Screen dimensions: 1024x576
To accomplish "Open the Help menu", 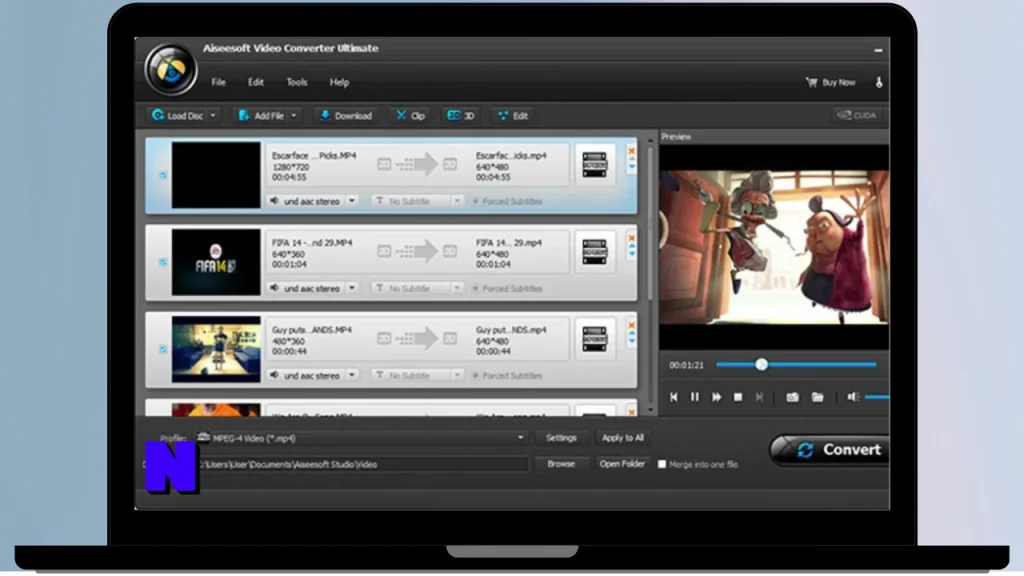I will click(339, 82).
